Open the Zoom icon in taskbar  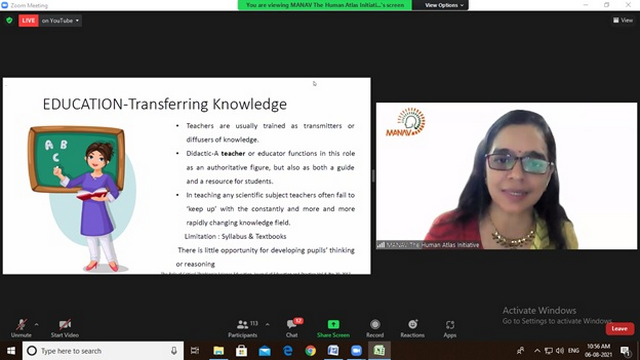click(356, 351)
